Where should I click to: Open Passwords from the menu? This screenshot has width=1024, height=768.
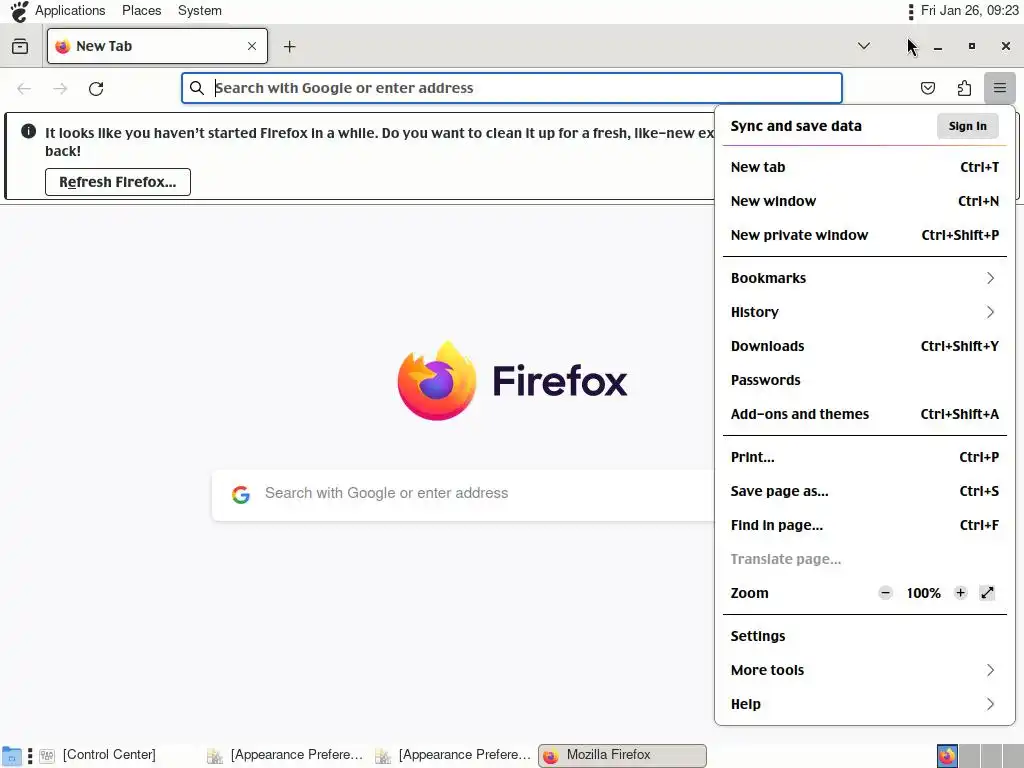[x=865, y=380]
